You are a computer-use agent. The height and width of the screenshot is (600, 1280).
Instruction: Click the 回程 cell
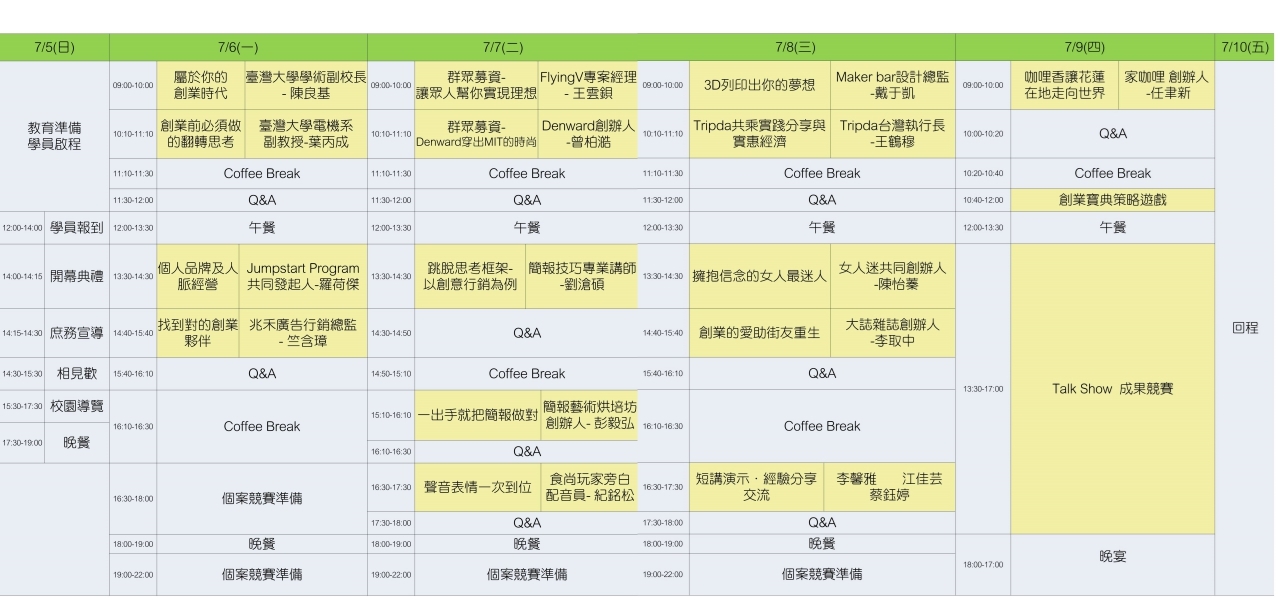coord(1246,328)
